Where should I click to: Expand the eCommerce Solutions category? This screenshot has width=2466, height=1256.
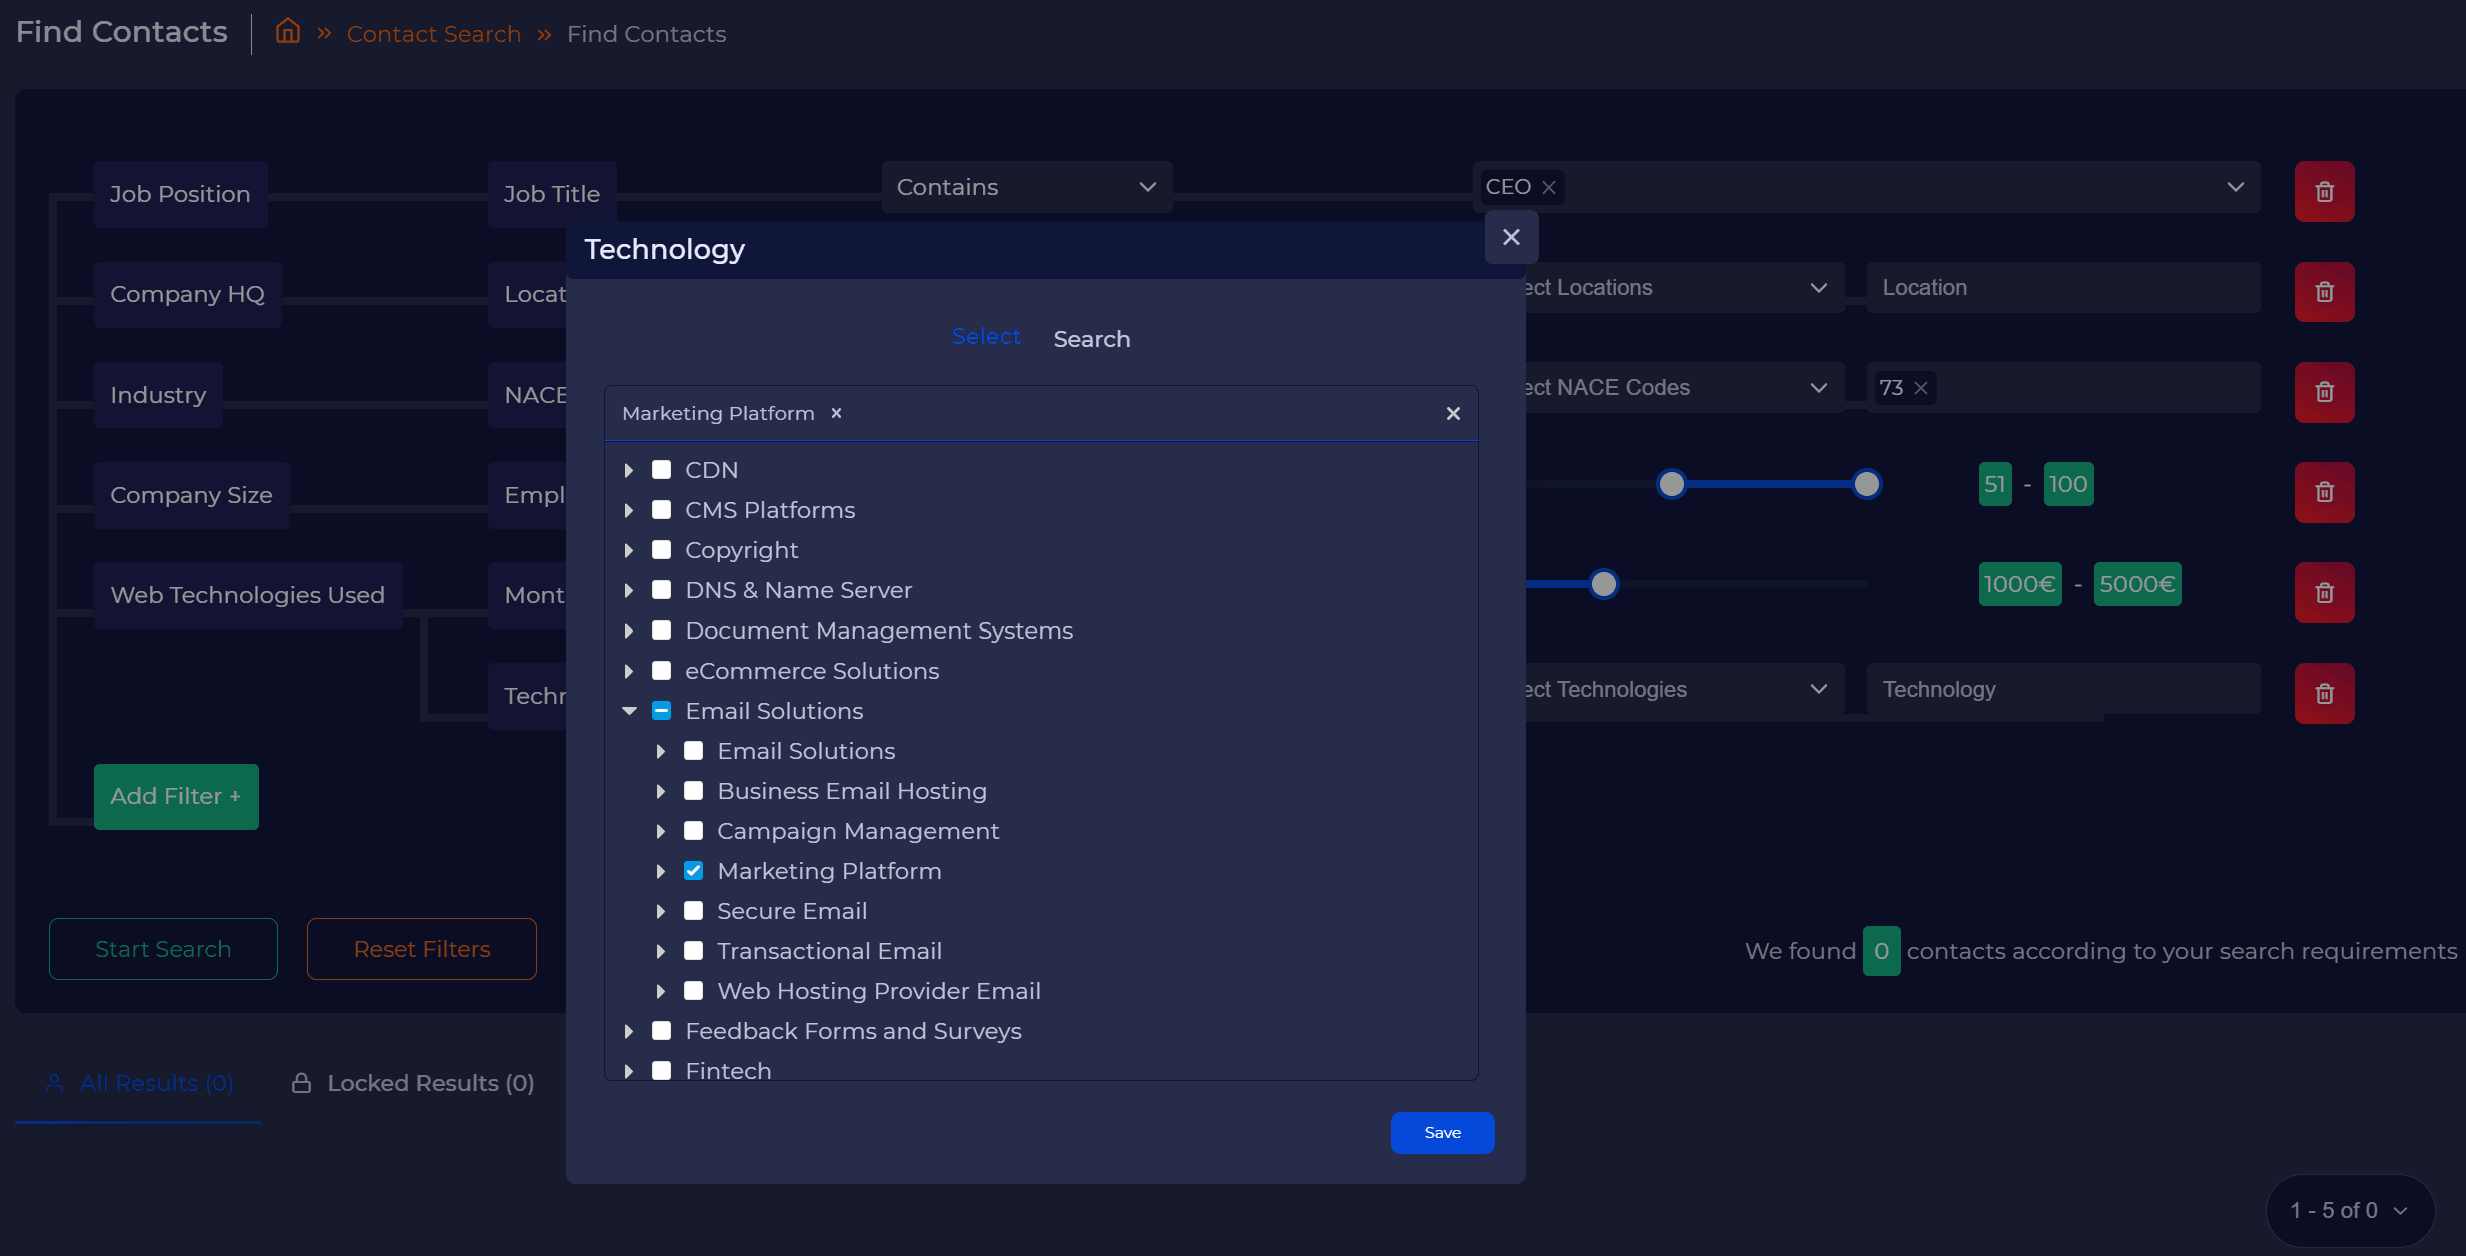629,671
